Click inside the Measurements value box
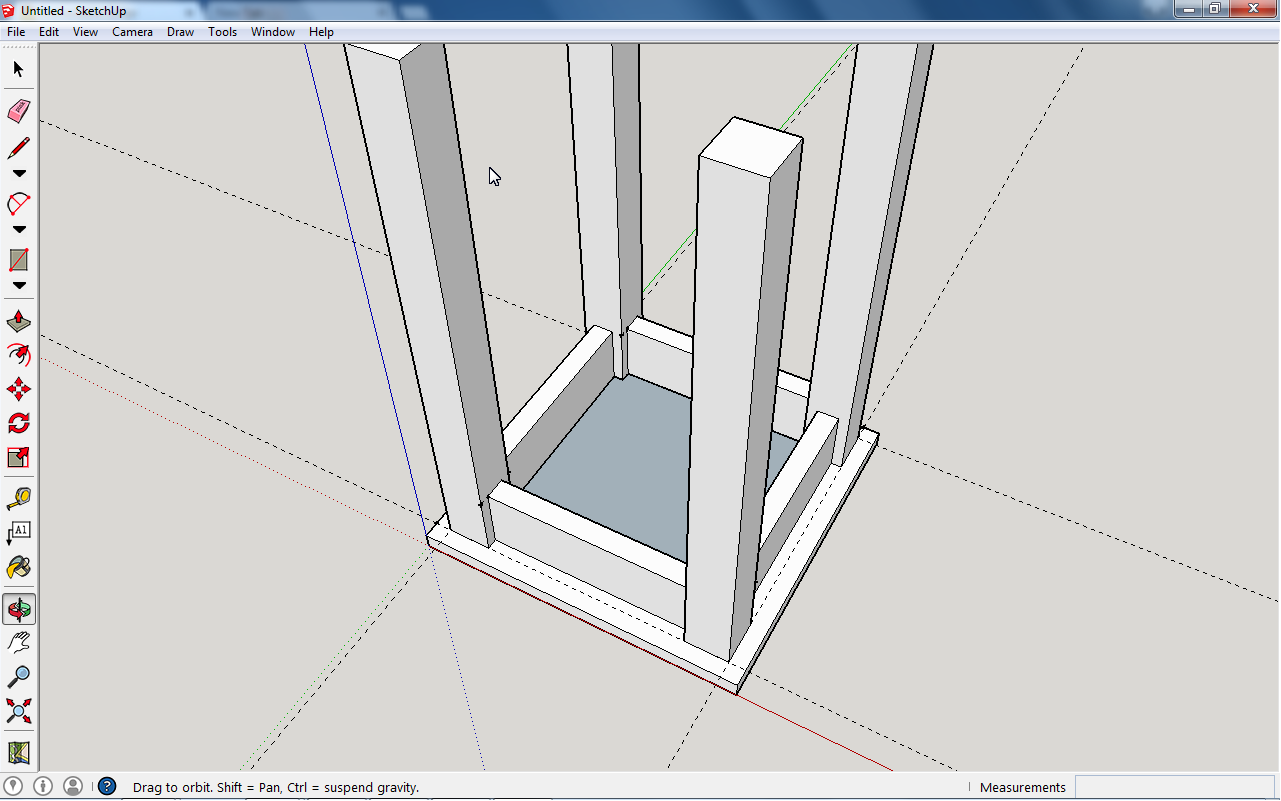Viewport: 1281px width, 801px height. point(1175,787)
